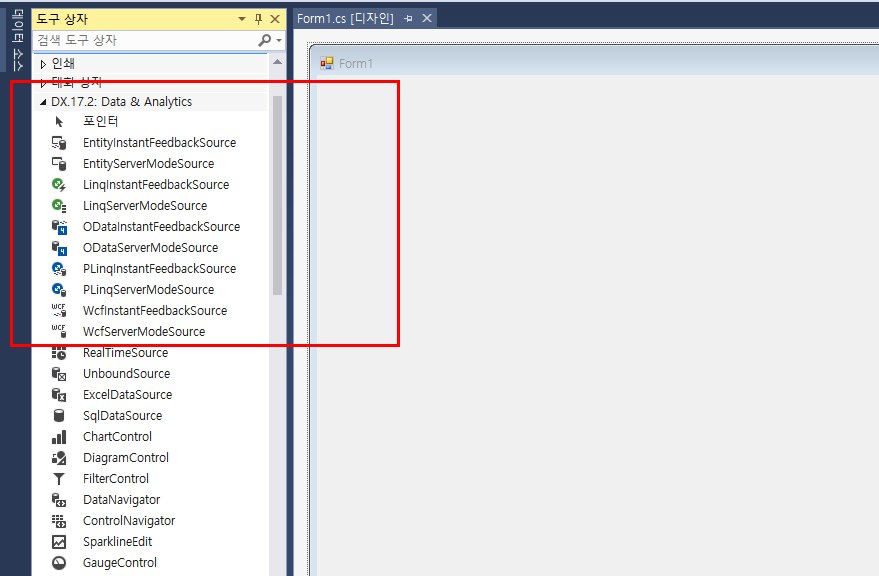Click the toolbox scrollbar up arrow

(277, 62)
